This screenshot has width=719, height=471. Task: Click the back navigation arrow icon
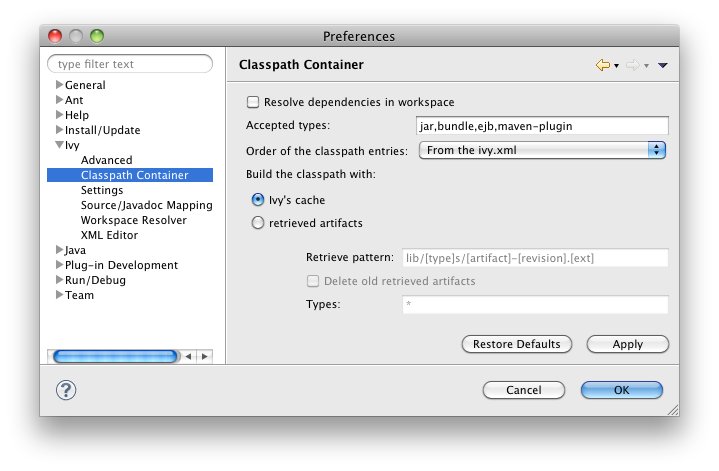coord(602,65)
